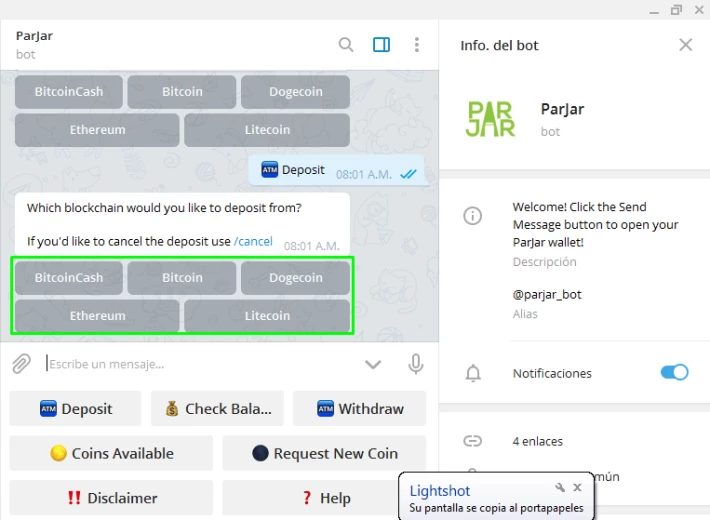Toggle the Notificaciones switch
The height and width of the screenshot is (520, 710).
click(x=674, y=372)
